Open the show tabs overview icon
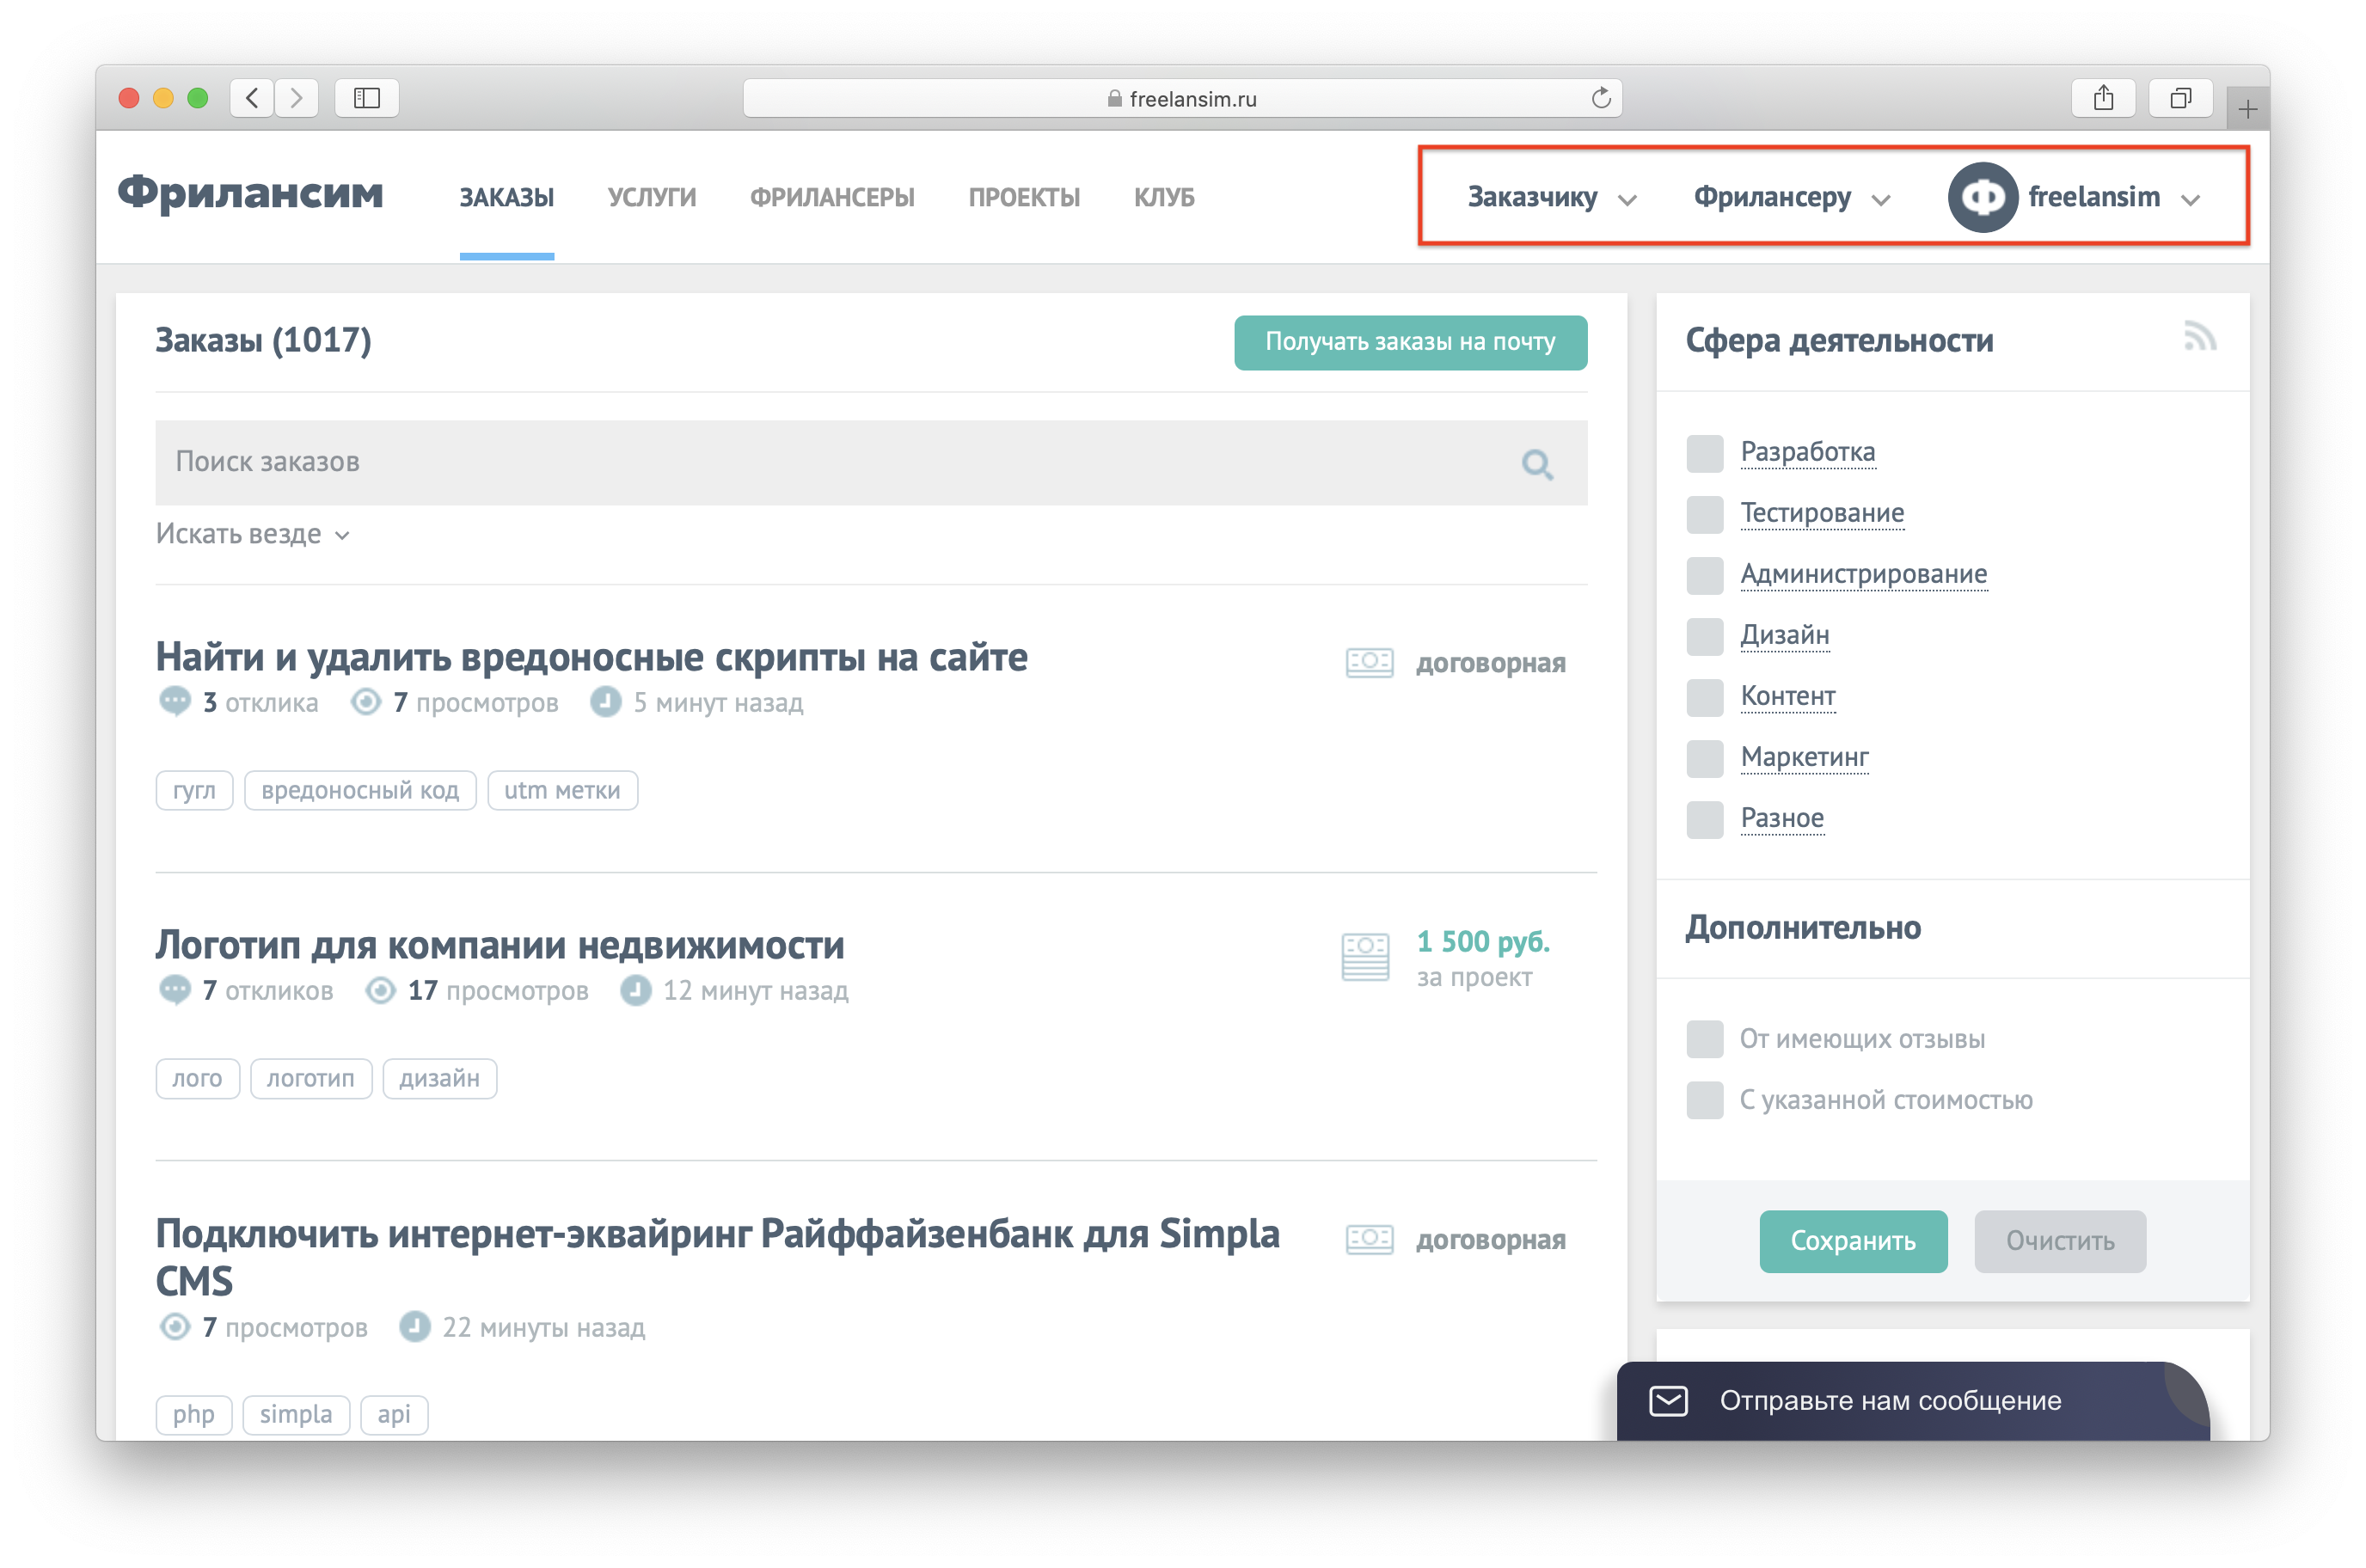The image size is (2366, 1568). click(2180, 98)
